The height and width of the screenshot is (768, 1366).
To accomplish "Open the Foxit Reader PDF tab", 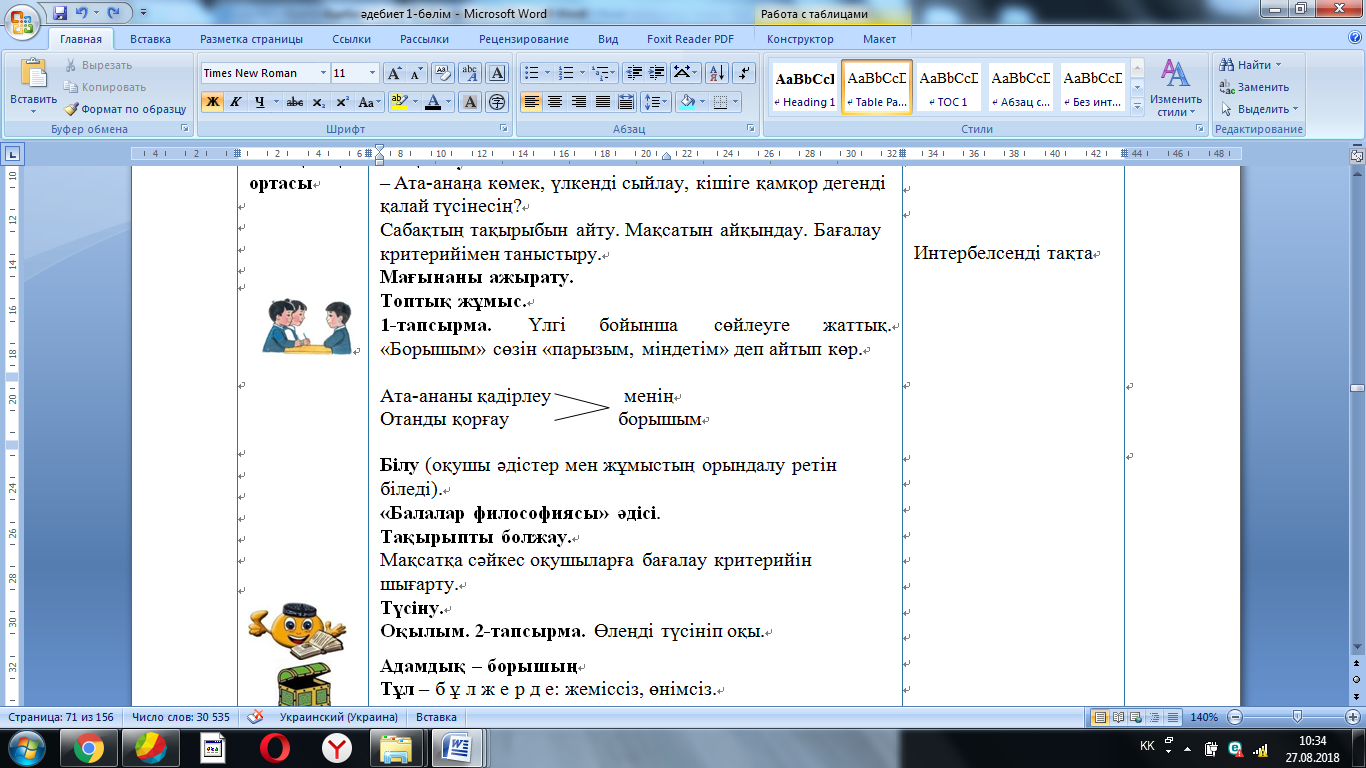I will [x=691, y=39].
